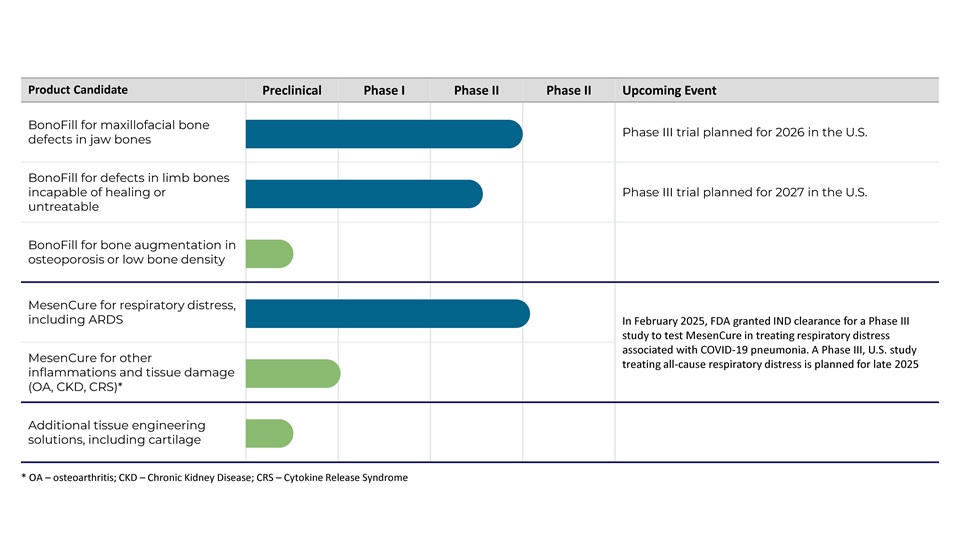Select the green osteoporosis bone augmentation bar
This screenshot has width=960, height=540.
[269, 253]
